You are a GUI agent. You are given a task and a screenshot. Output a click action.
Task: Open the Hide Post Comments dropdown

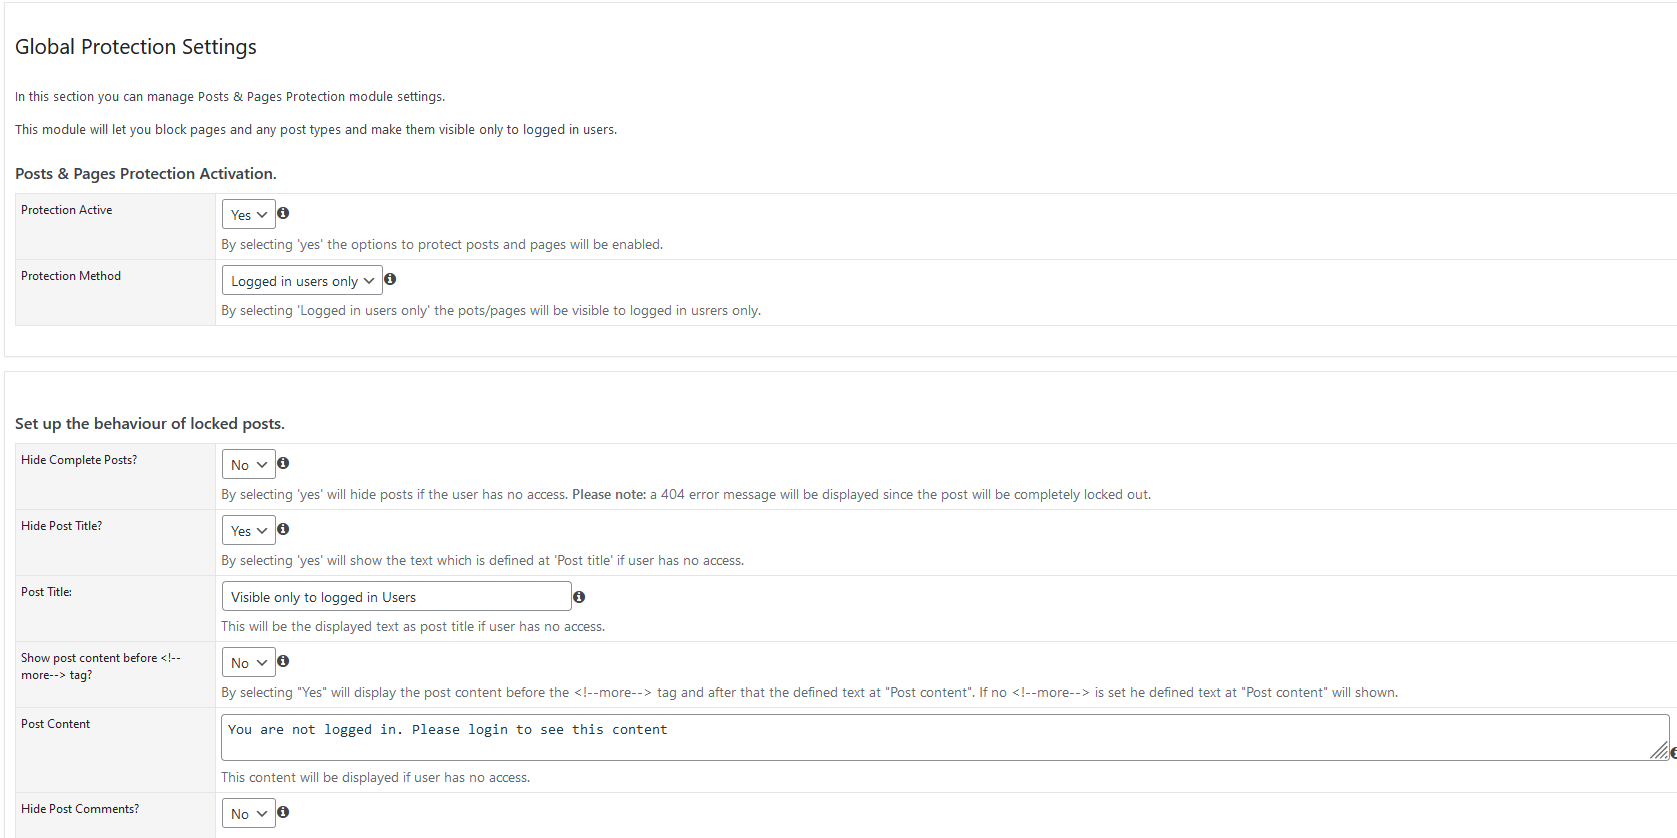point(248,813)
